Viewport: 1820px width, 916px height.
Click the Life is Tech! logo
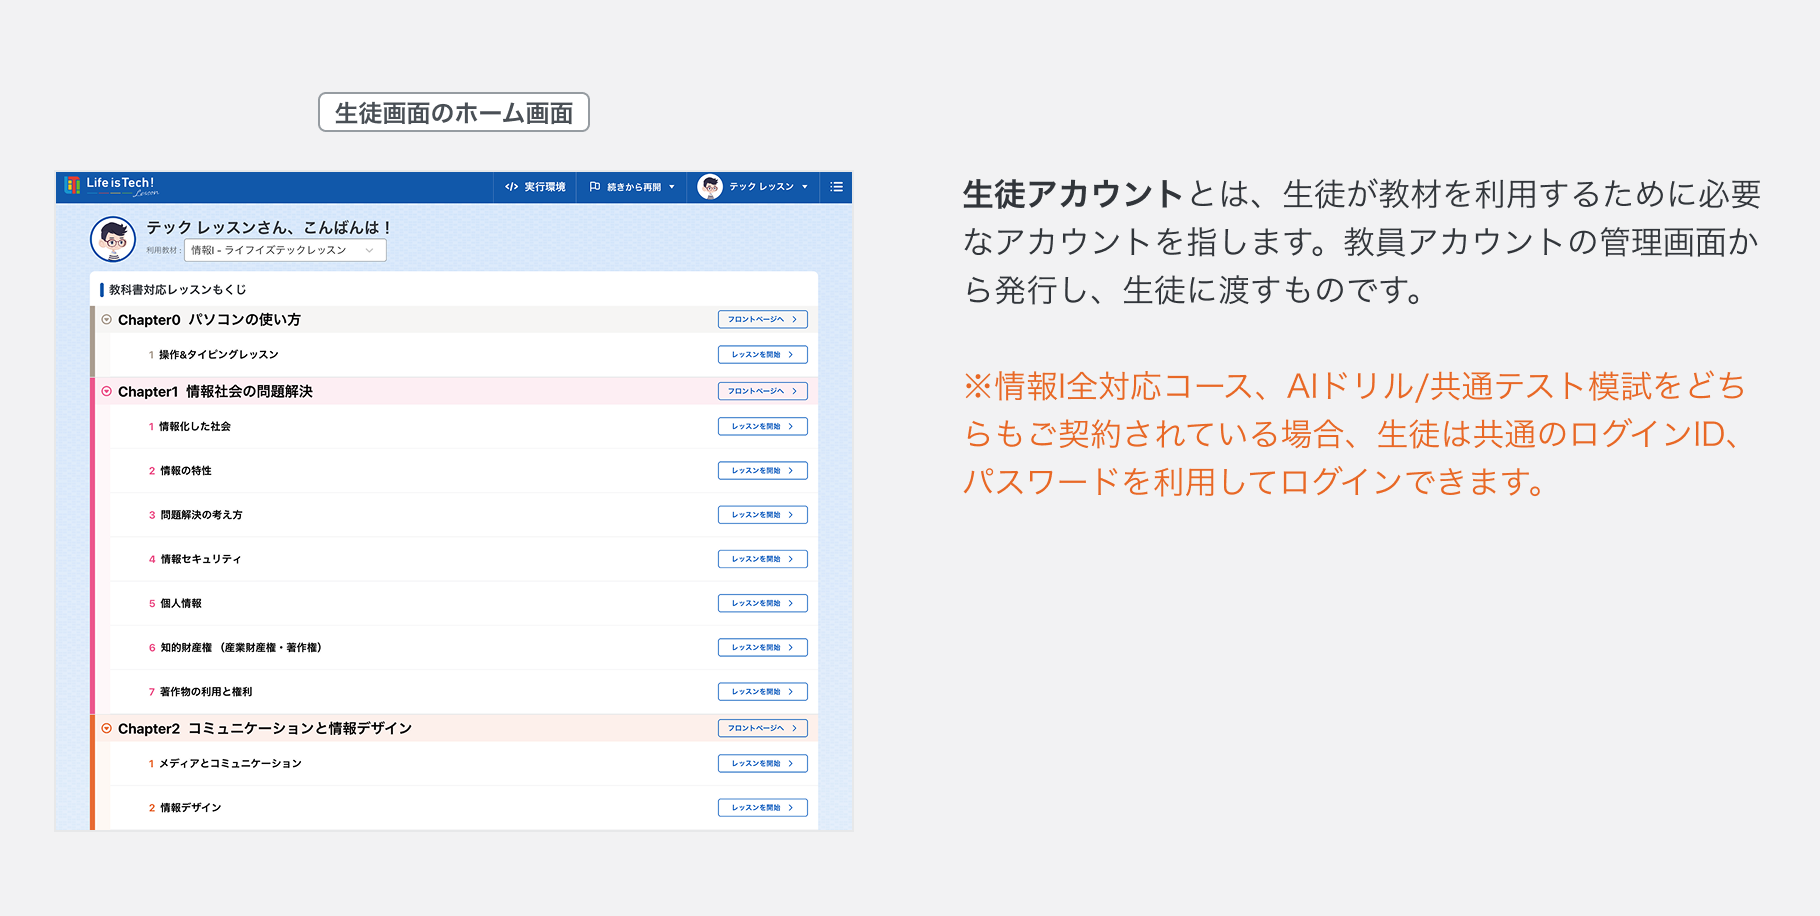111,186
